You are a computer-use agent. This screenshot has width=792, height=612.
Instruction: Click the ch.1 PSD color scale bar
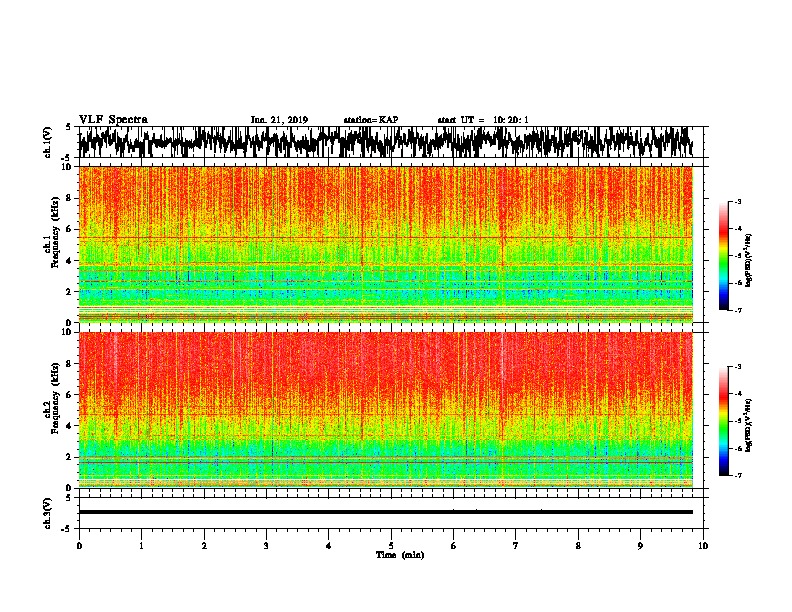[724, 256]
